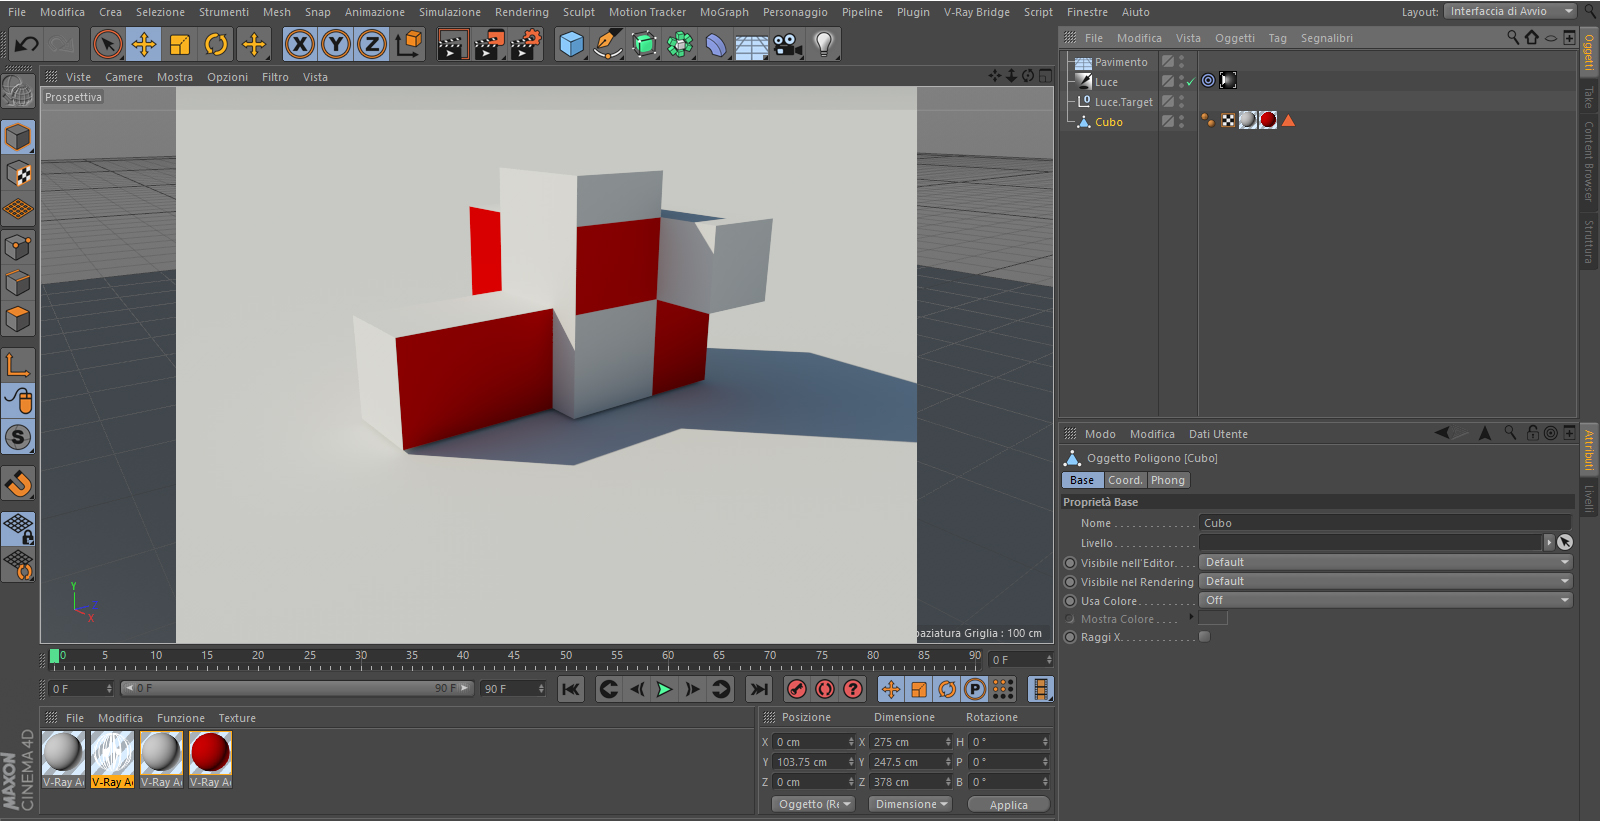Viewport: 1600px width, 821px height.
Task: Add a Light bulb object
Action: (x=824, y=44)
